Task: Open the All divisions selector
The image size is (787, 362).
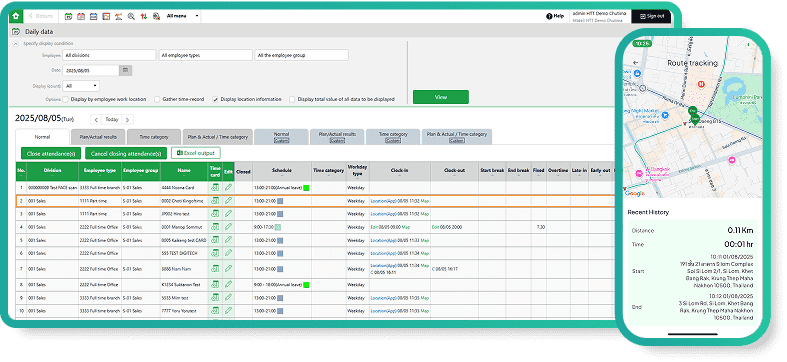Action: click(x=109, y=55)
